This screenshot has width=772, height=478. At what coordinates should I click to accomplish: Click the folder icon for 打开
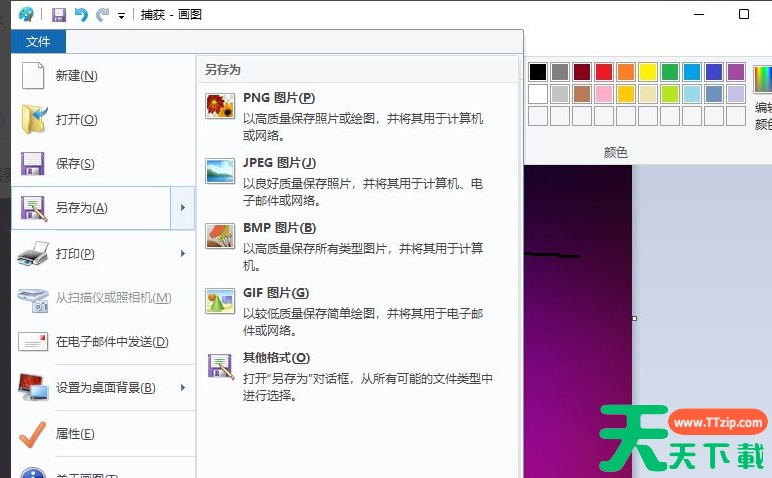pos(34,119)
